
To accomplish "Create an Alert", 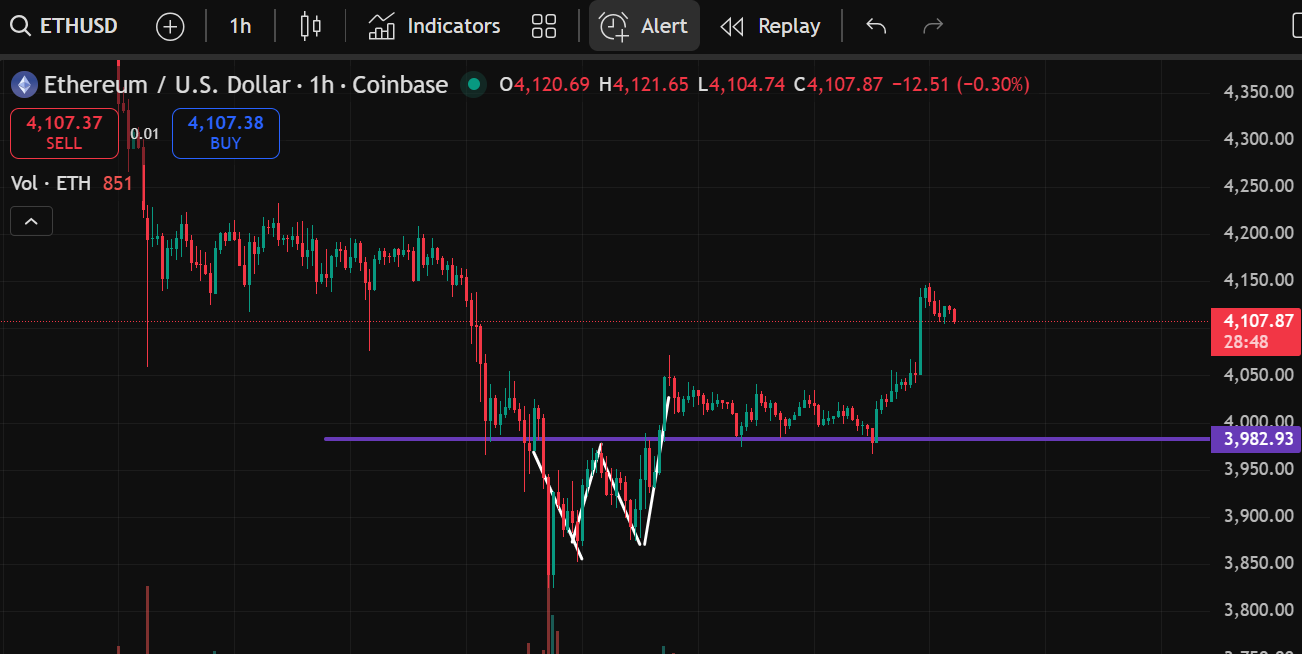I will (x=644, y=27).
